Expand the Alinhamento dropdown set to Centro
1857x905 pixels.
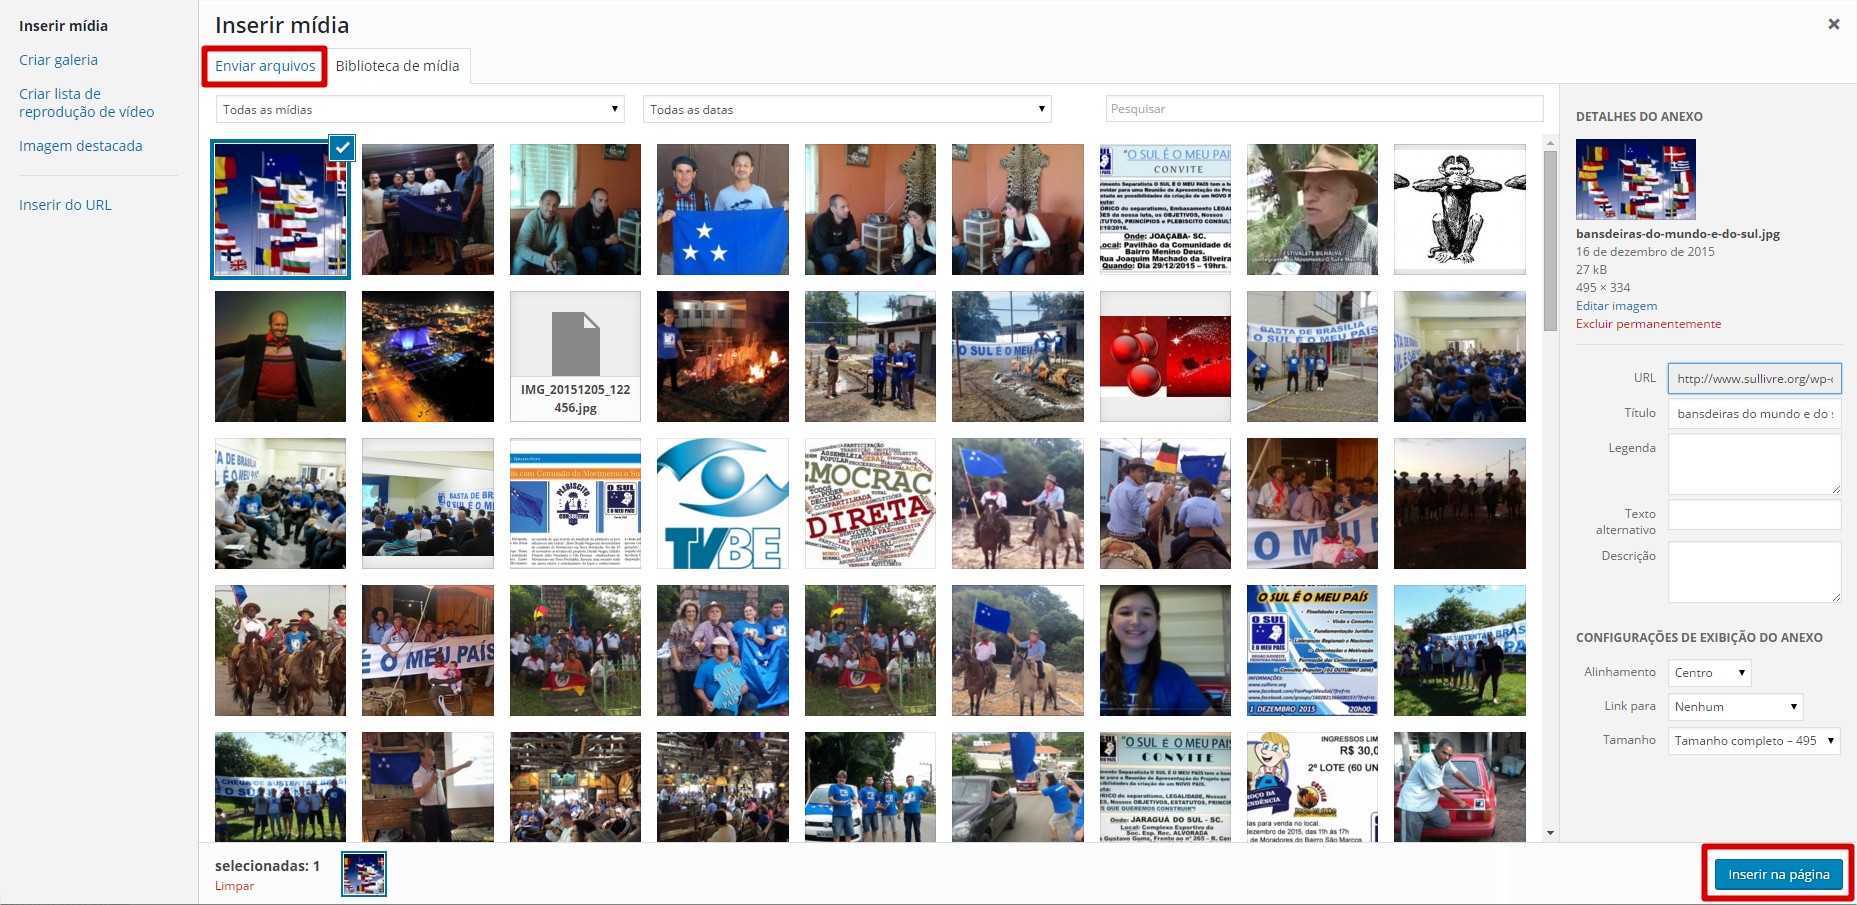[1709, 673]
